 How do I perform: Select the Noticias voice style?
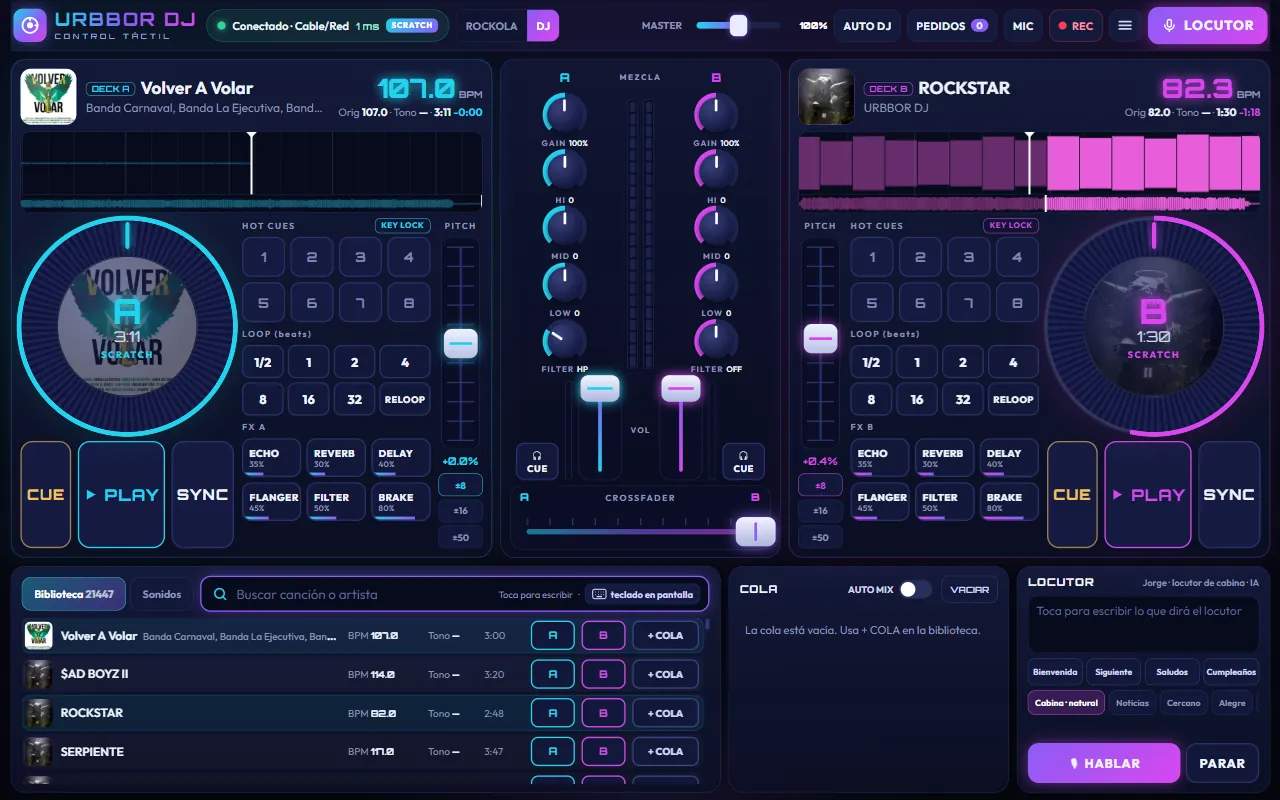pyautogui.click(x=1132, y=703)
